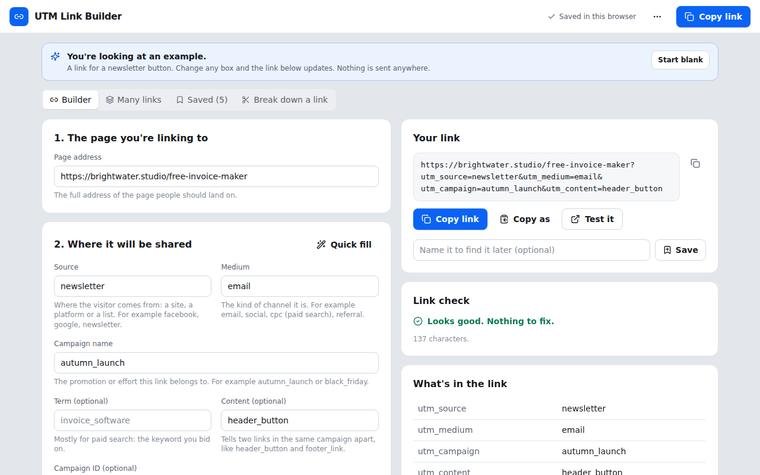760x475 pixels.
Task: Click the autumn_launch value in link table
Action: [x=594, y=452]
